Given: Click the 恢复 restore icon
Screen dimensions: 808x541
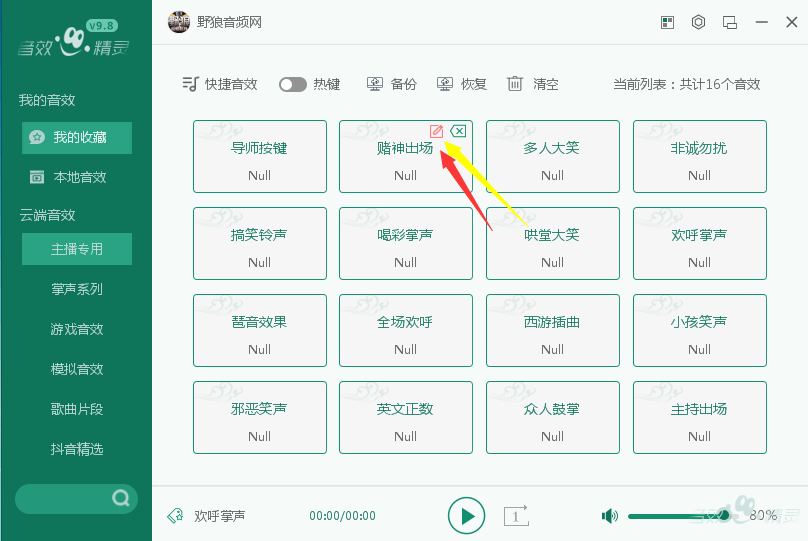Looking at the screenshot, I should (445, 84).
